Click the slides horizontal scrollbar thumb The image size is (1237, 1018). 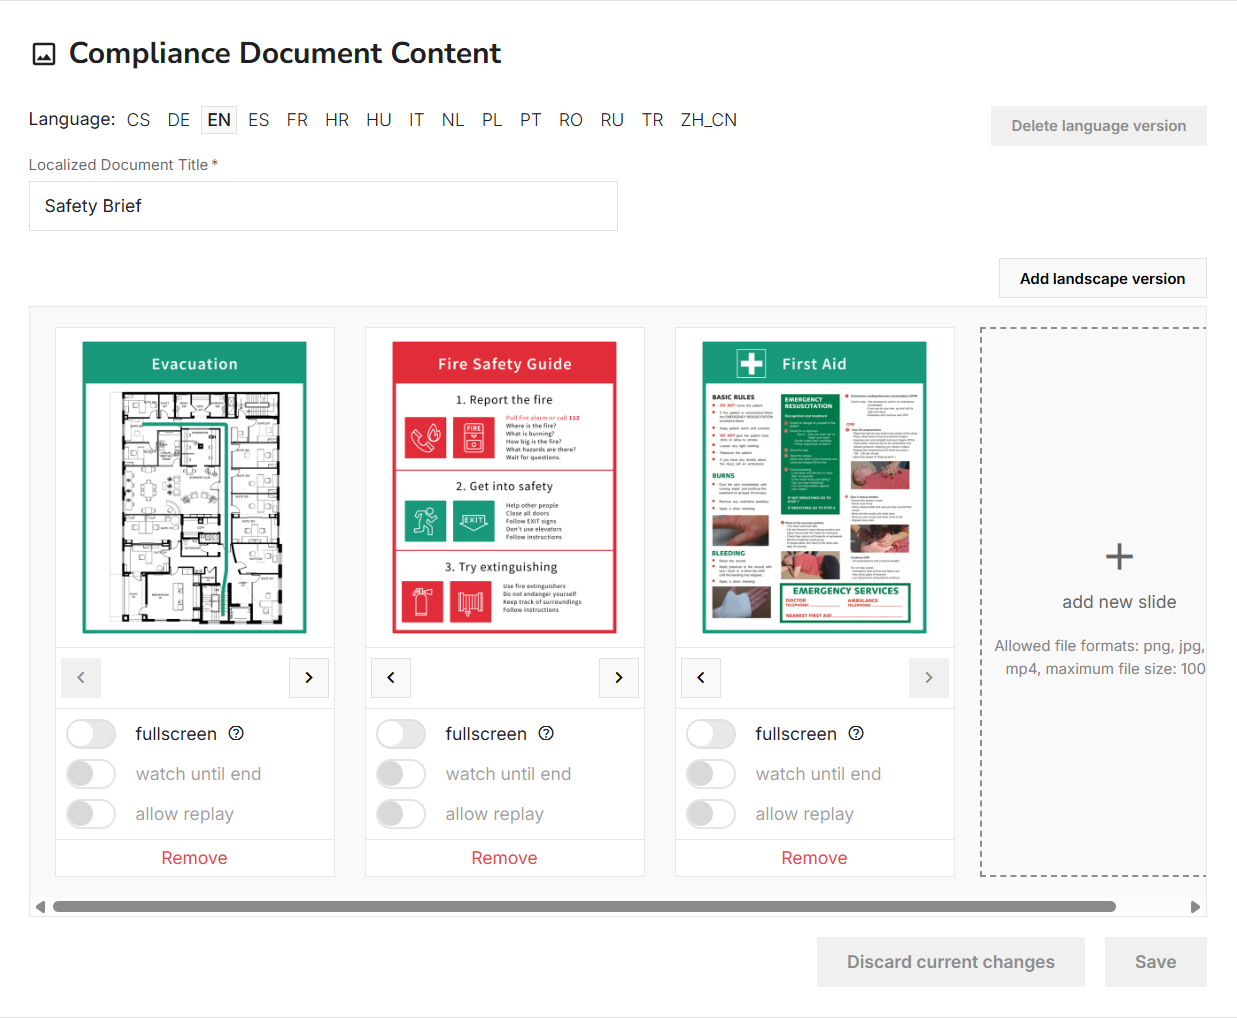point(584,907)
